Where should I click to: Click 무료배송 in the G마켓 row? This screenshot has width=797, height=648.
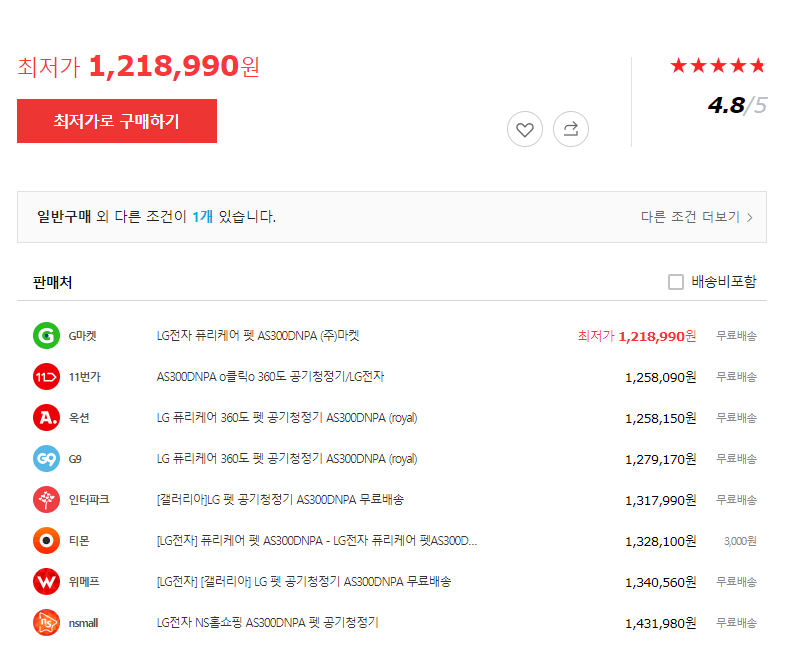(x=736, y=335)
